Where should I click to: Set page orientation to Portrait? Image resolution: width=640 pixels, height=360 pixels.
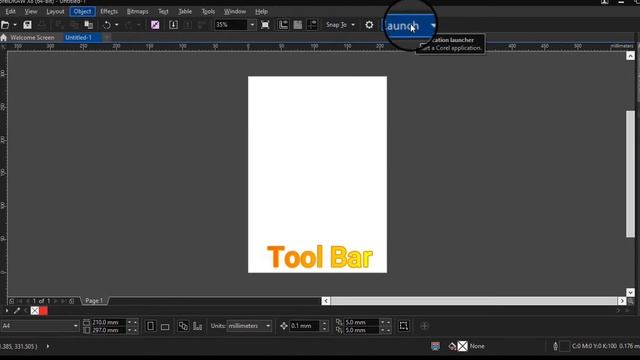(x=151, y=326)
